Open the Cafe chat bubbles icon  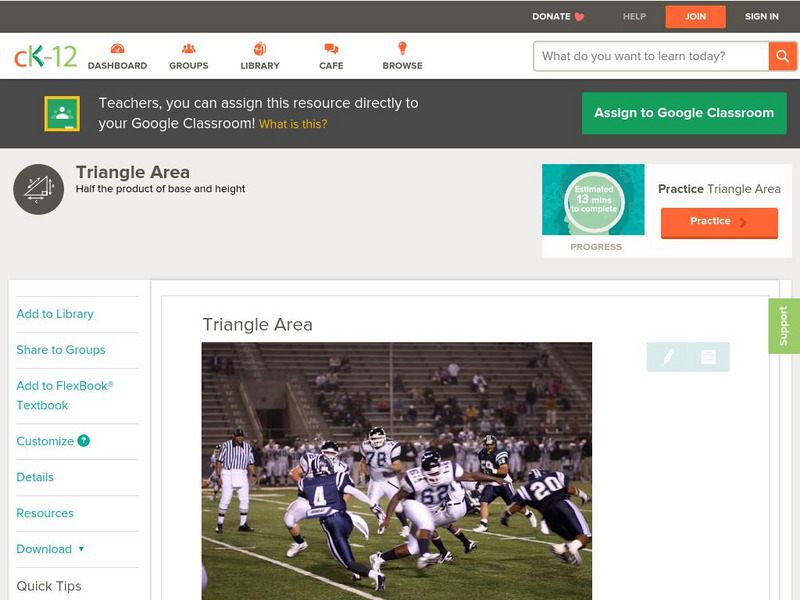[x=331, y=48]
